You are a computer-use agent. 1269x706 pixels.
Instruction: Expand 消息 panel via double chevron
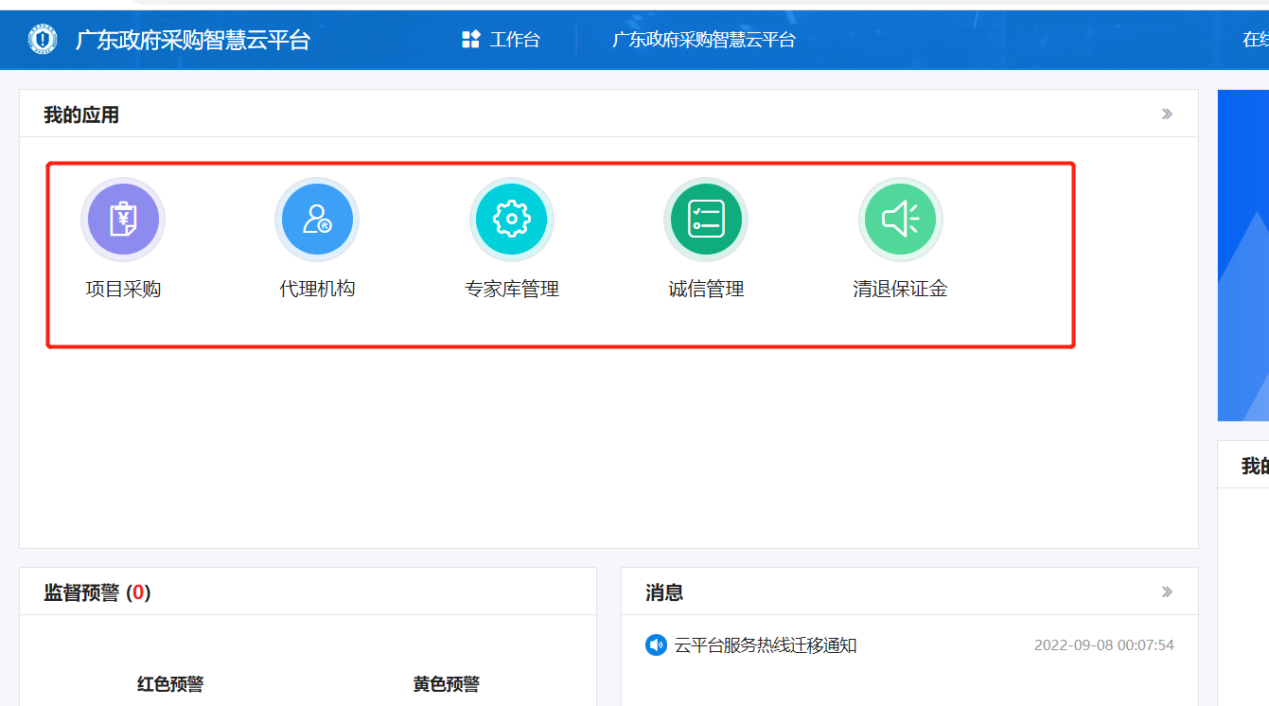(1167, 592)
